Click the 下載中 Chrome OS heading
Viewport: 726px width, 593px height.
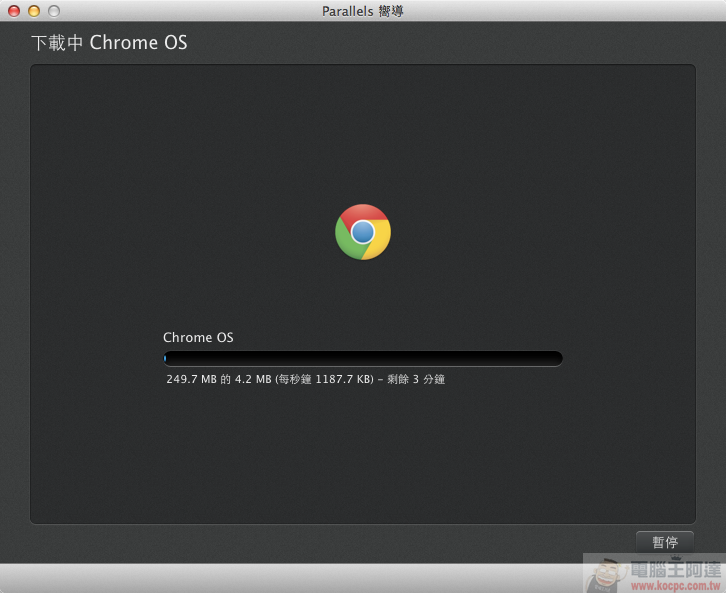coord(109,43)
